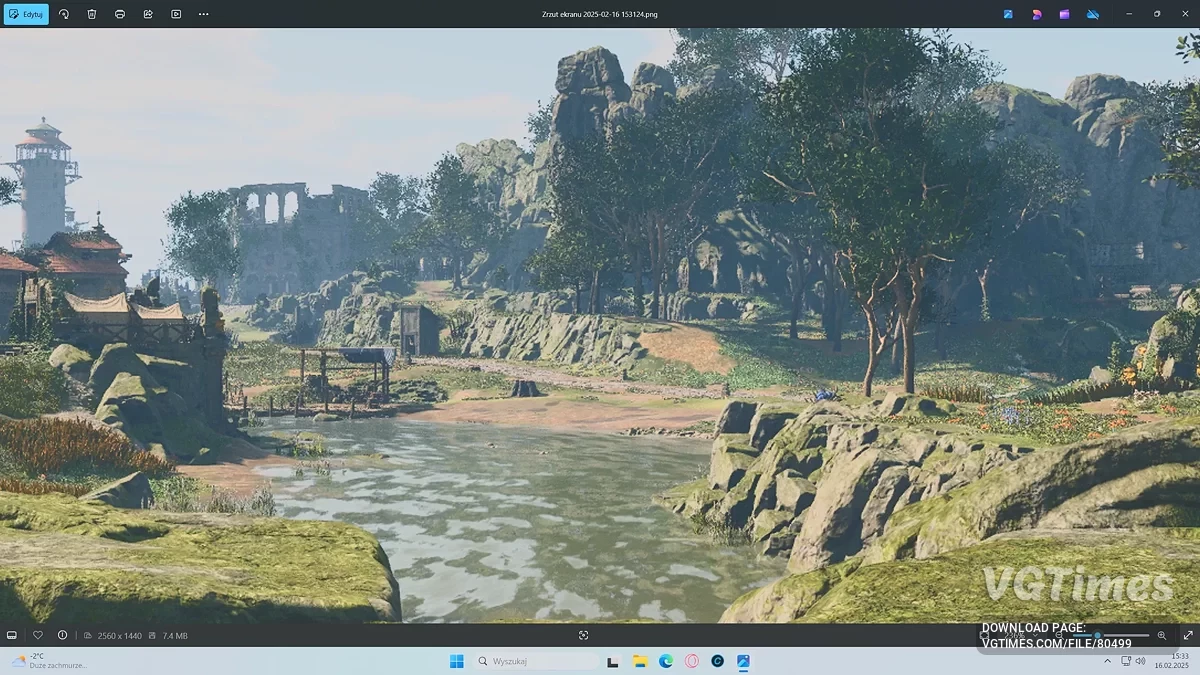Delete the screenshot with the trash icon
Screen dimensions: 1200x675
click(x=92, y=14)
